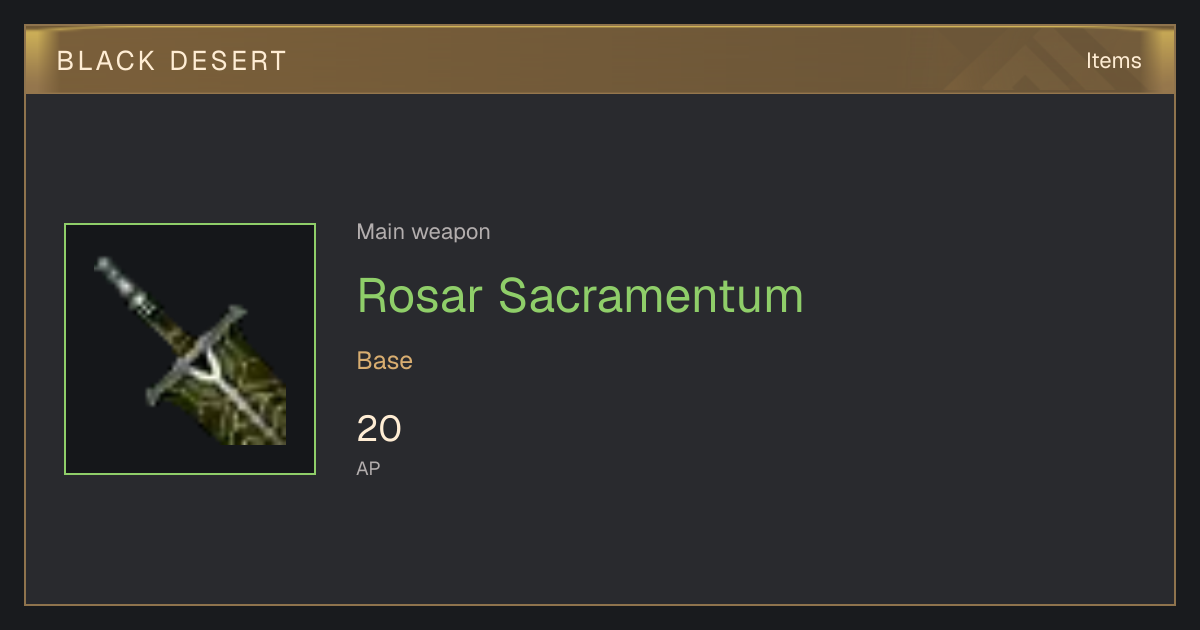Select the Base enhancement level label
1200x630 pixels.
click(x=385, y=360)
